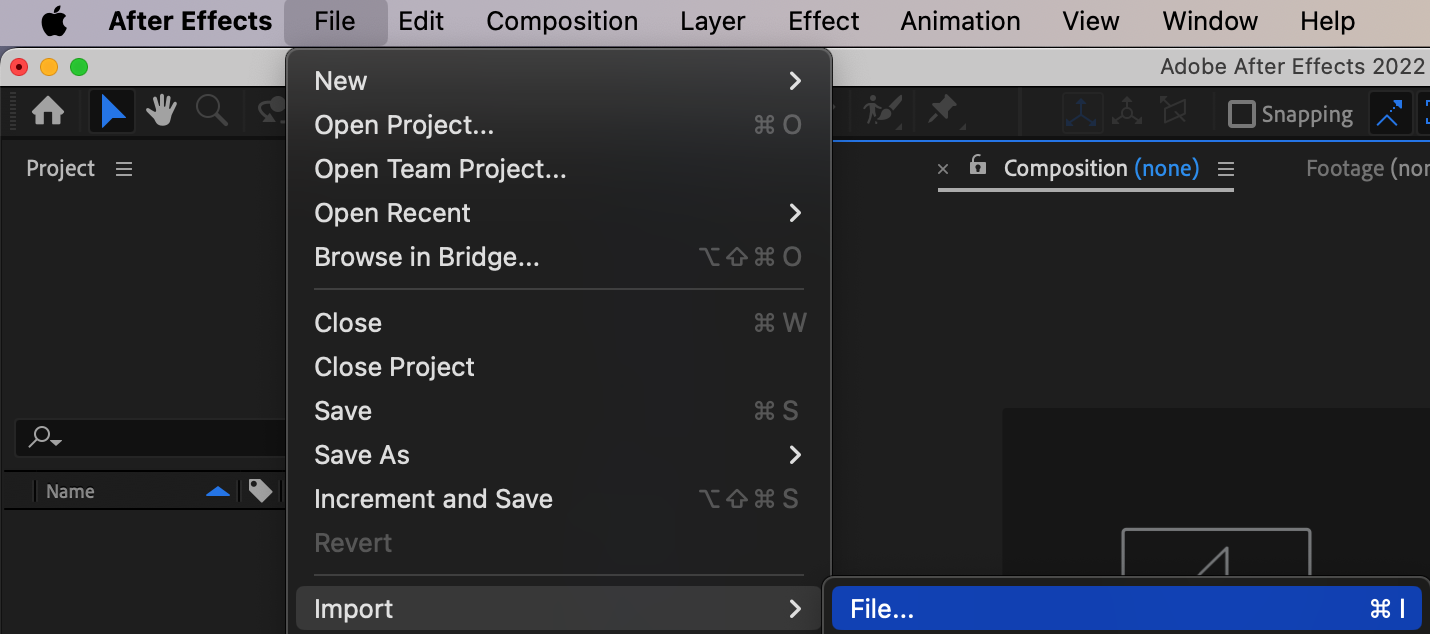The image size is (1430, 634).
Task: Open the Composition menu in menu bar
Action: coord(562,21)
